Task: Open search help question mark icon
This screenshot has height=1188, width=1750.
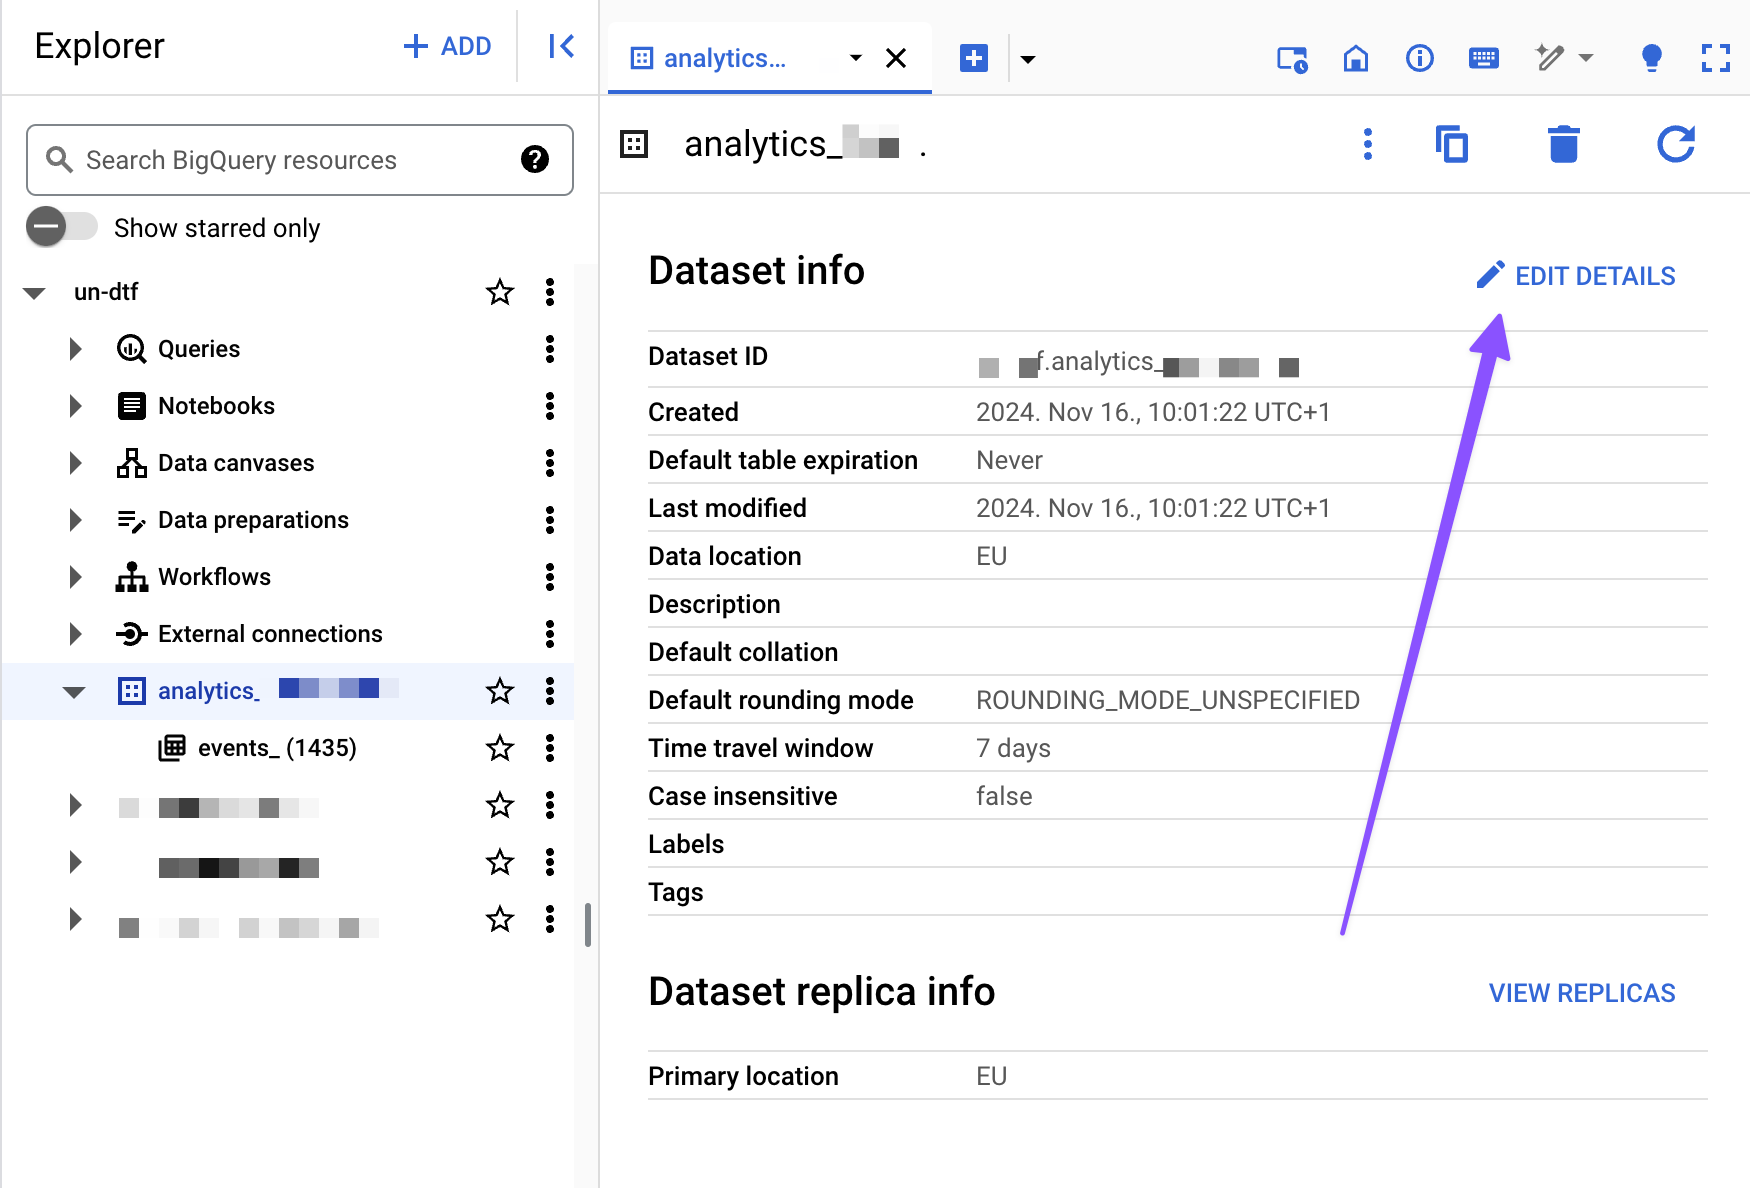Action: click(x=535, y=159)
